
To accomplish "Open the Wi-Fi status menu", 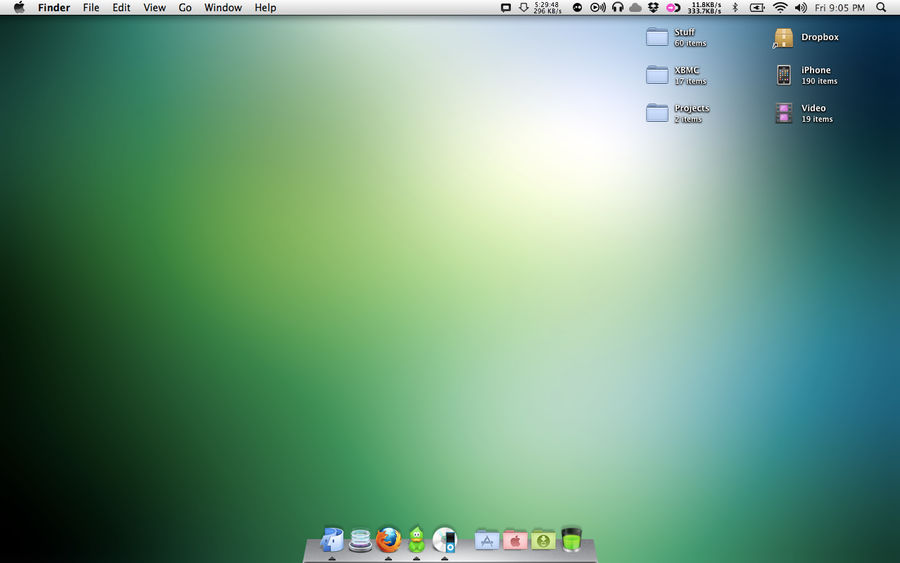I will pyautogui.click(x=779, y=7).
